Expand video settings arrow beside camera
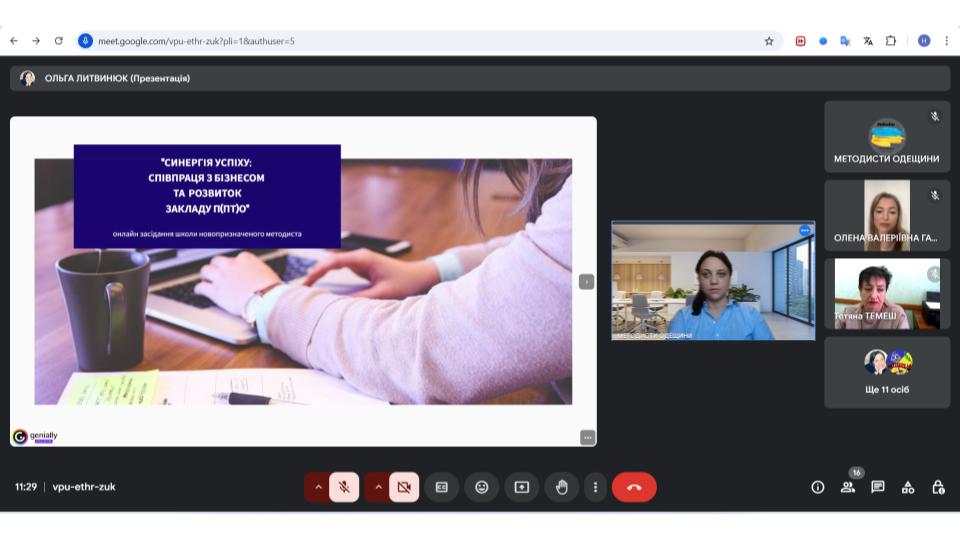This screenshot has width=960, height=540. [x=378, y=487]
